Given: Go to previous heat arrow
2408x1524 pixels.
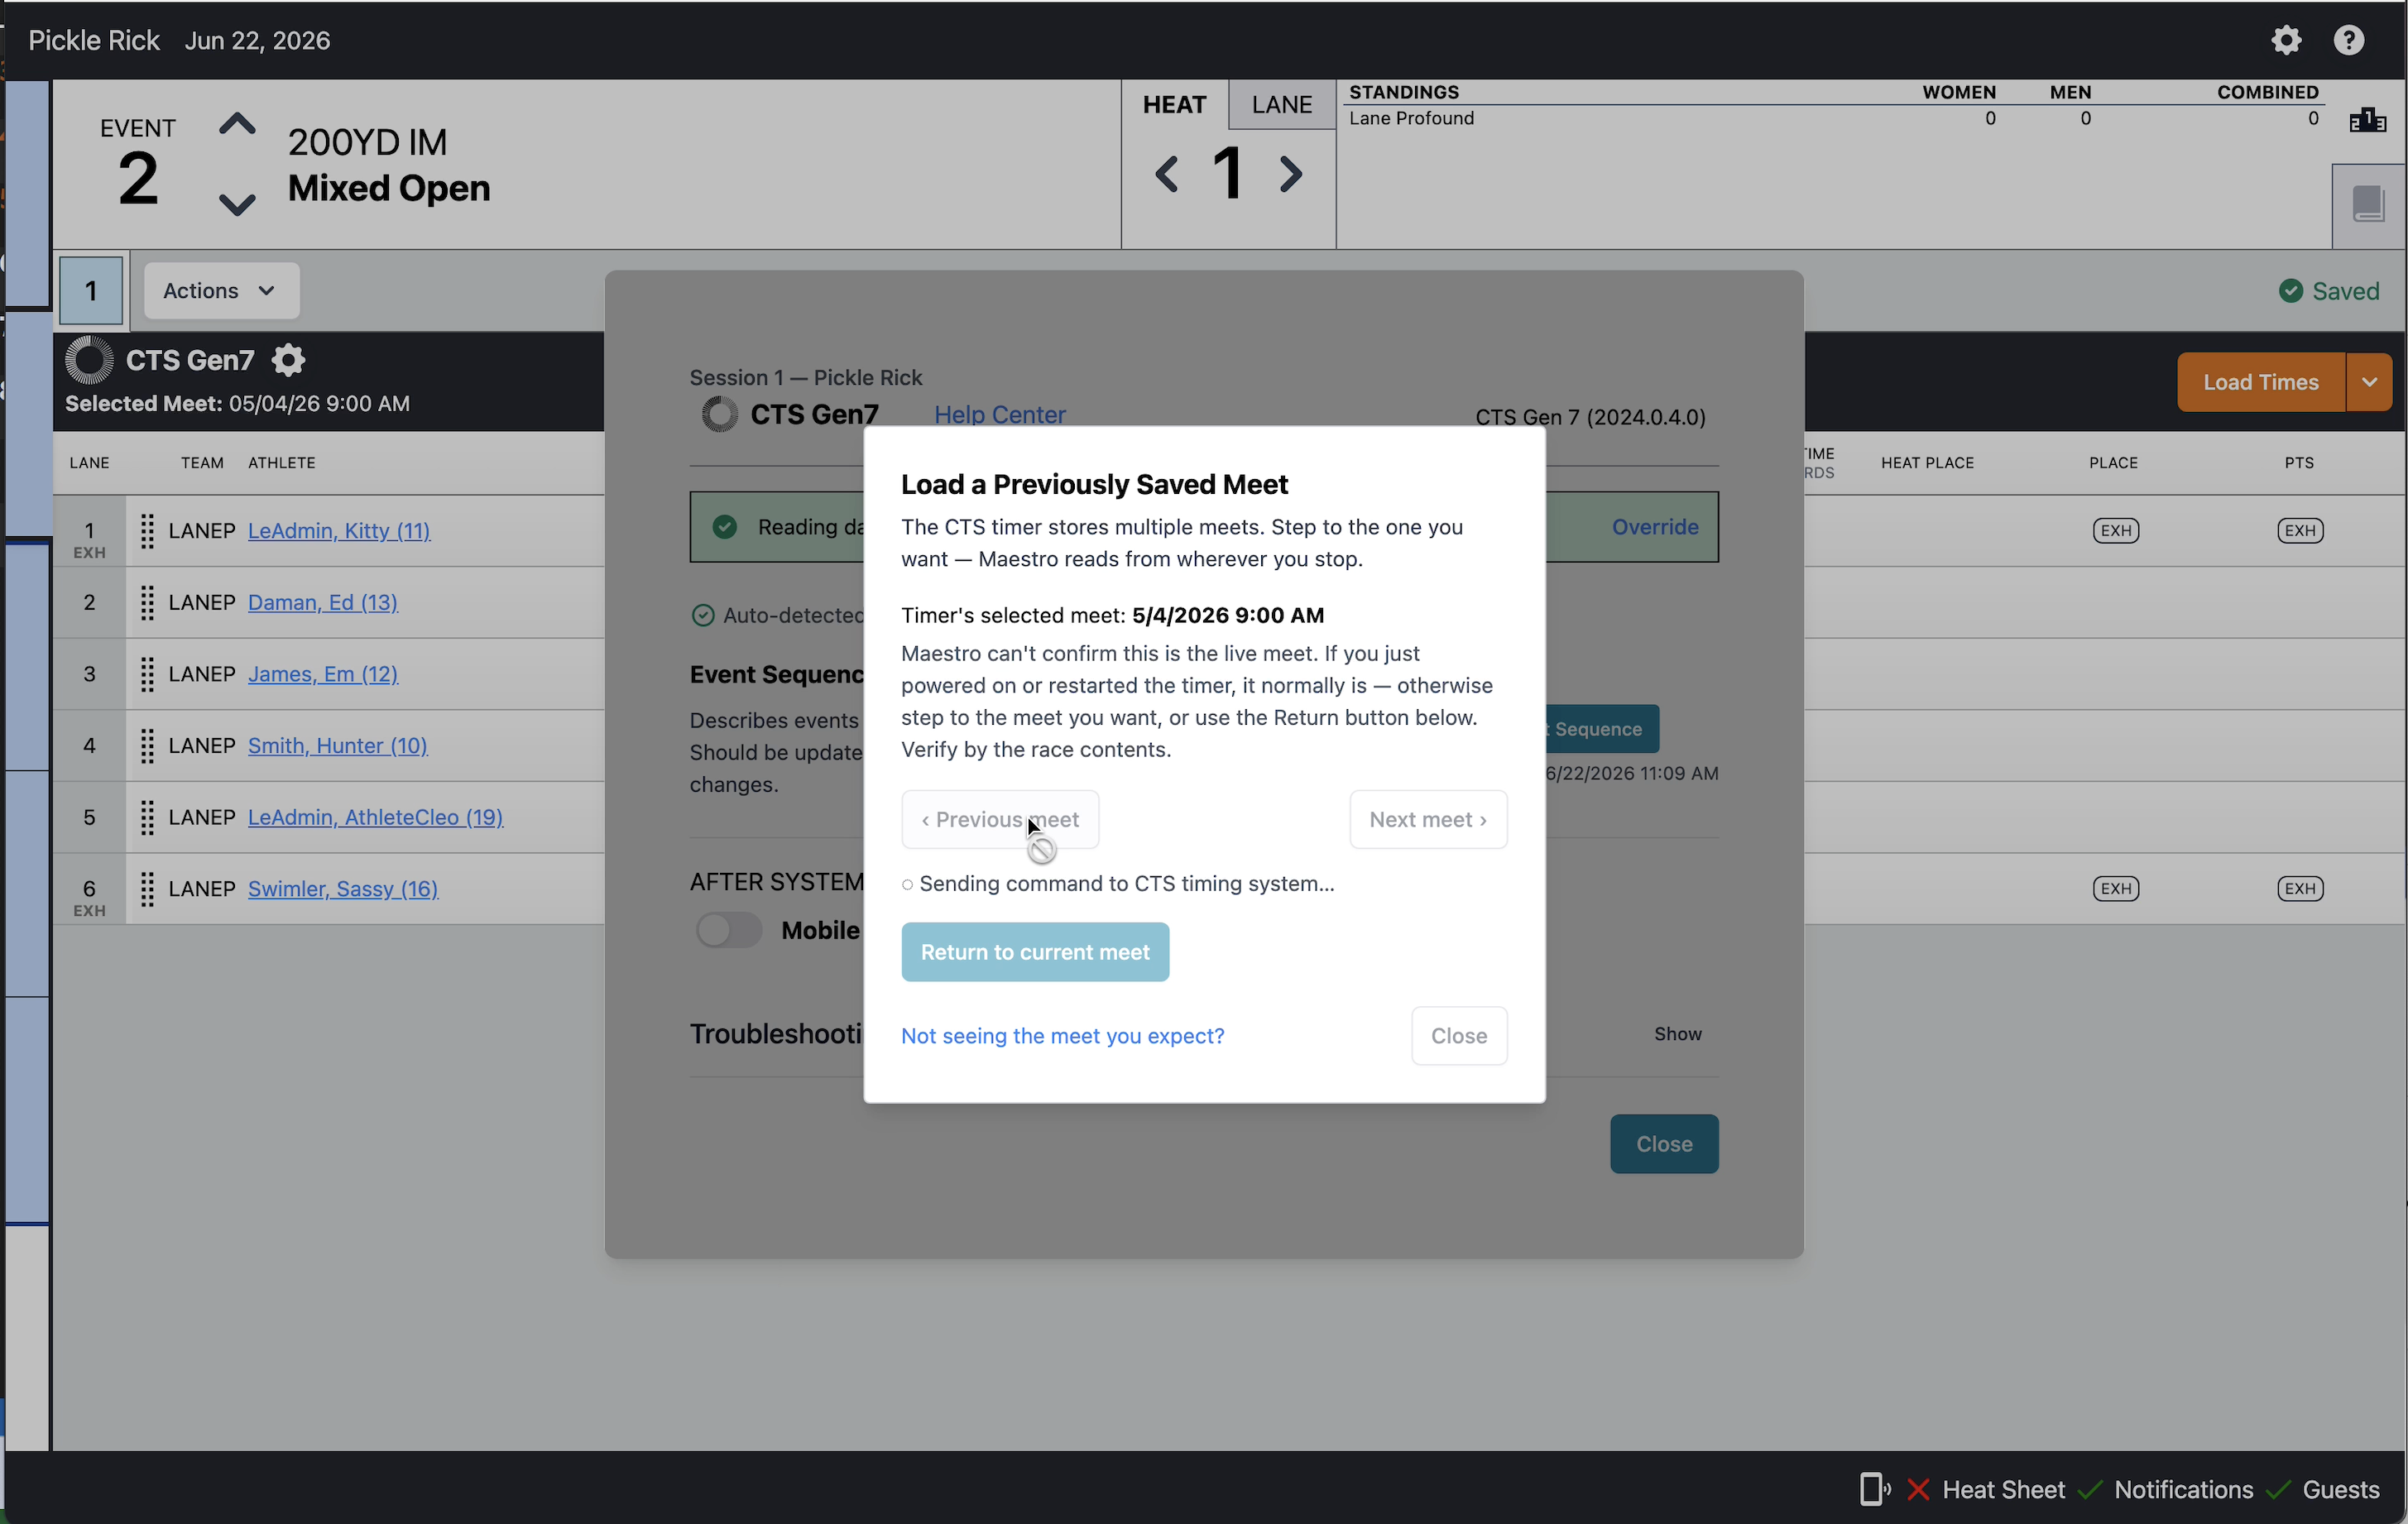Looking at the screenshot, I should coord(1166,174).
